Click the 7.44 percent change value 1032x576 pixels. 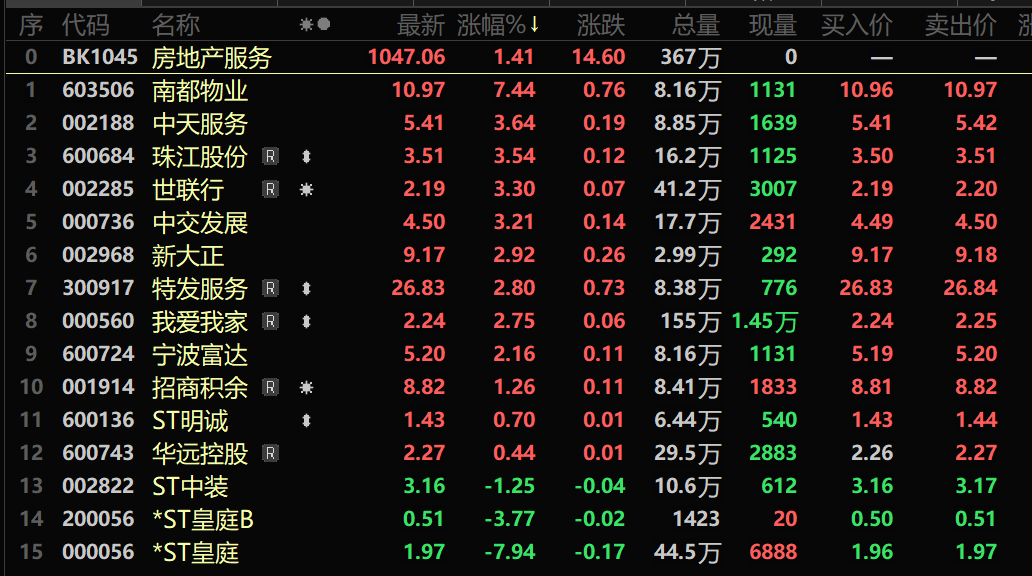[x=514, y=90]
